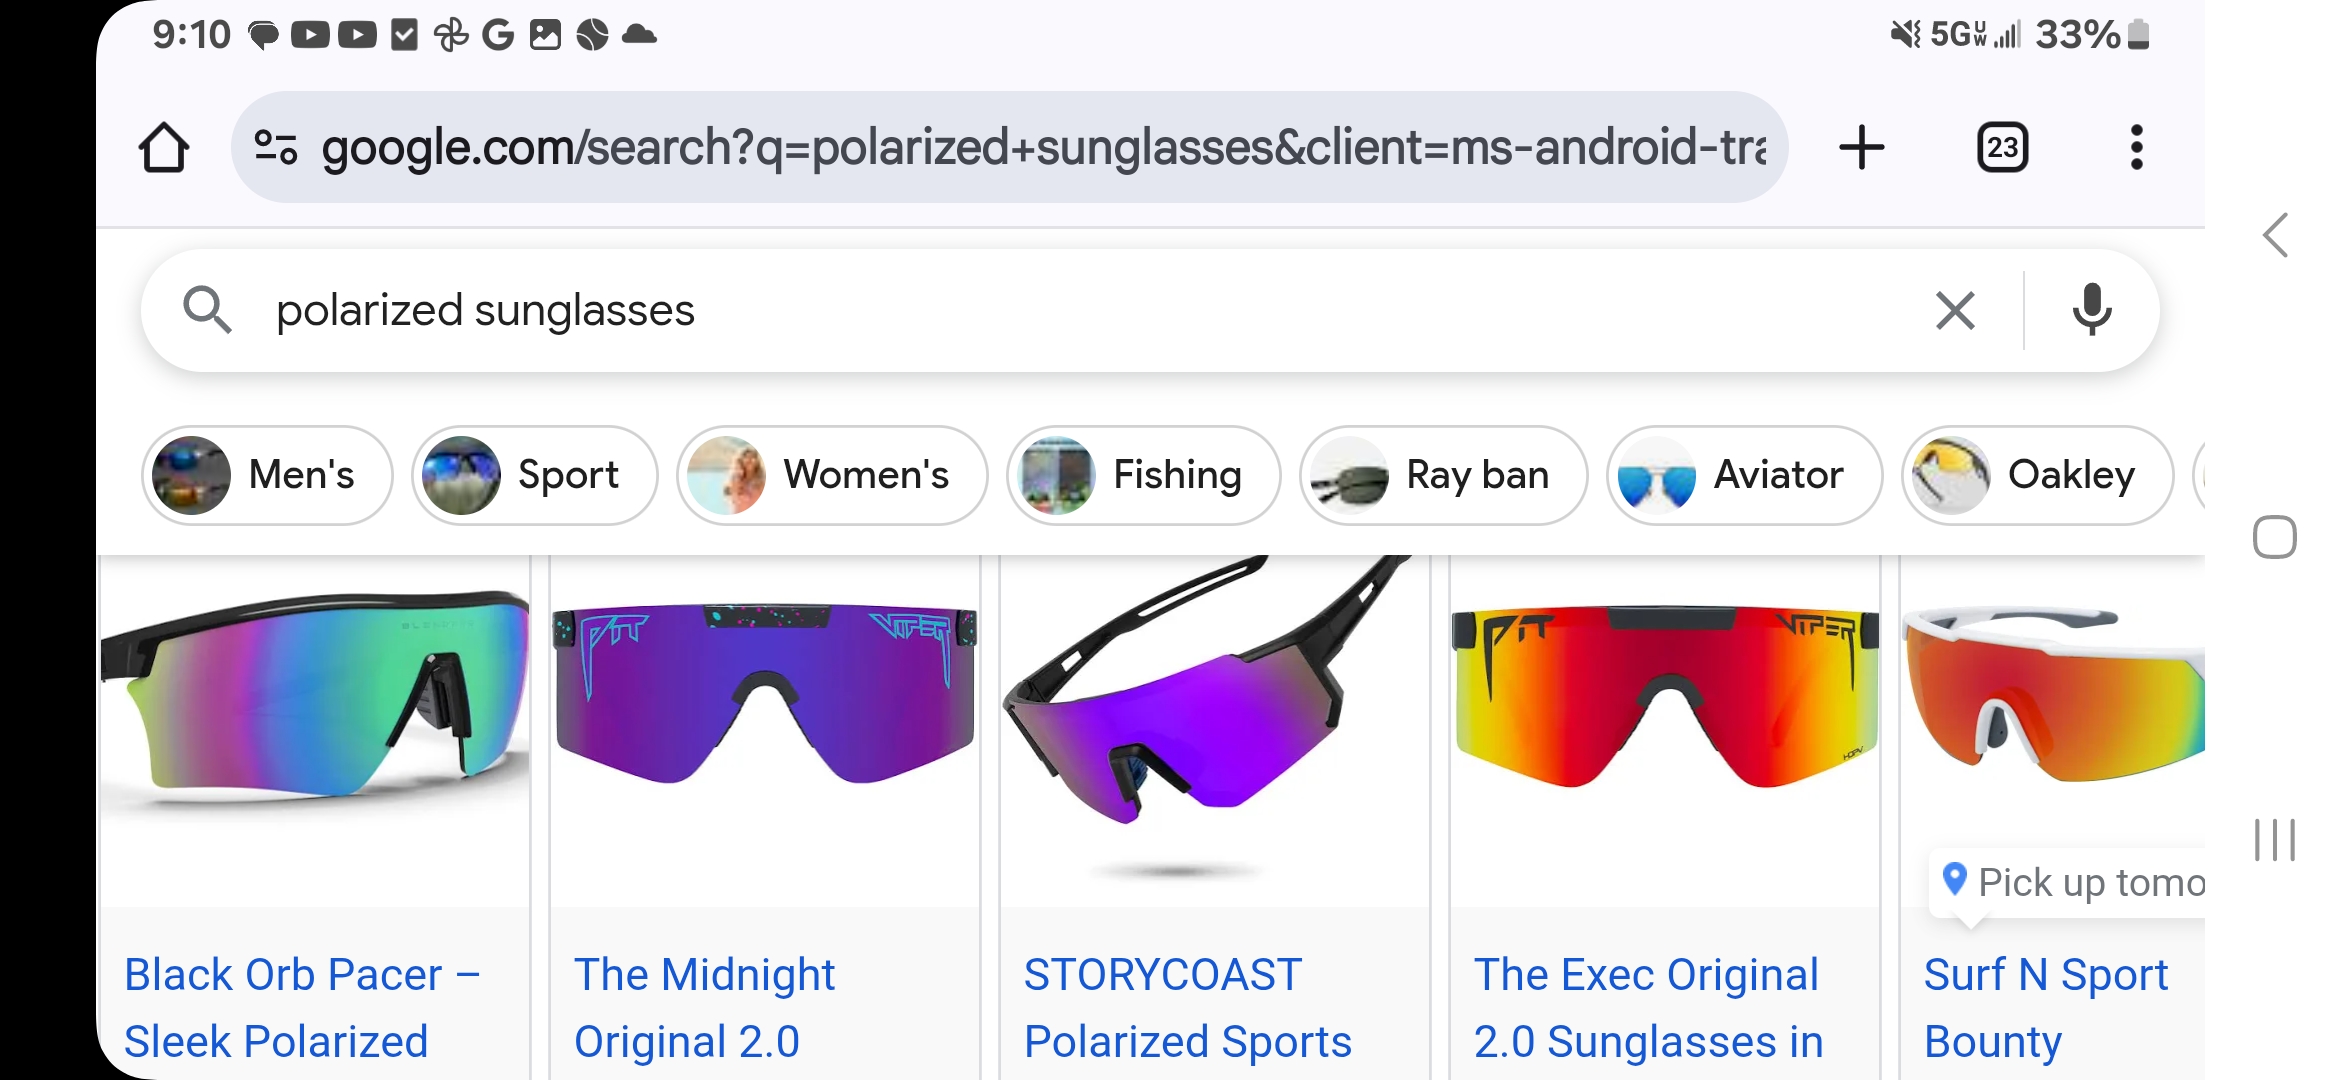
Task: Tap the magnifying glass search icon
Action: pos(207,310)
